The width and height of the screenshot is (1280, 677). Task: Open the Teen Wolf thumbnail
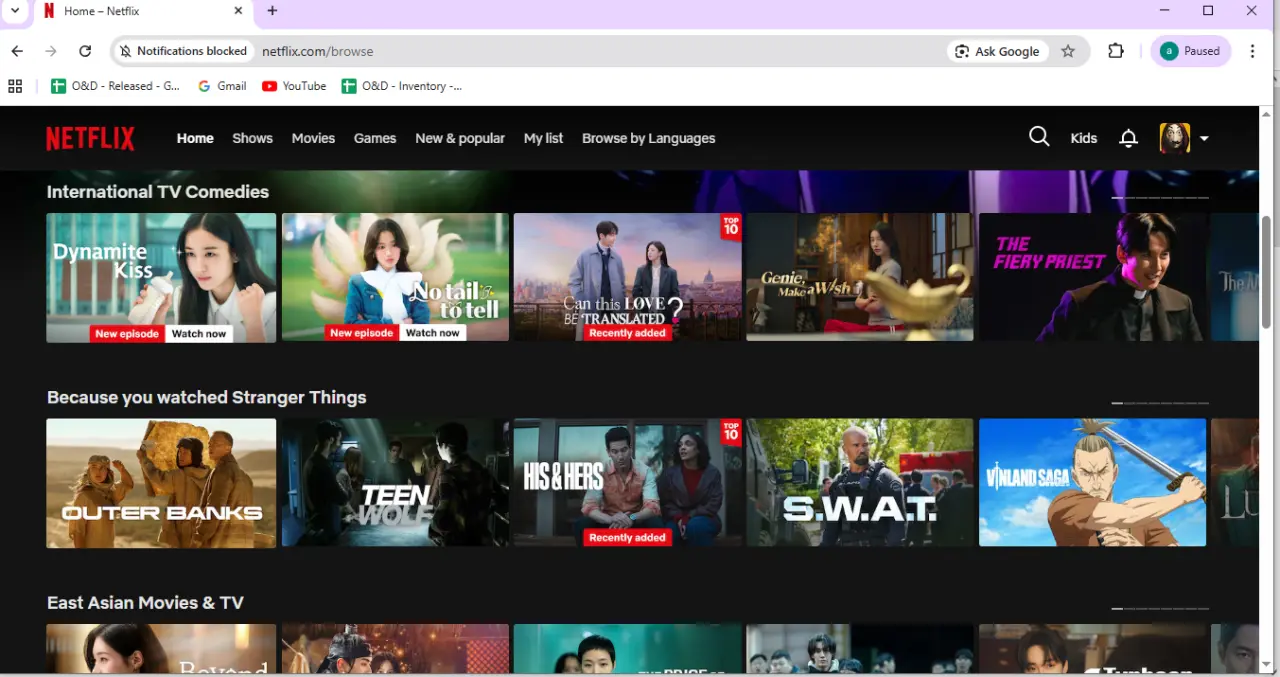pyautogui.click(x=395, y=483)
